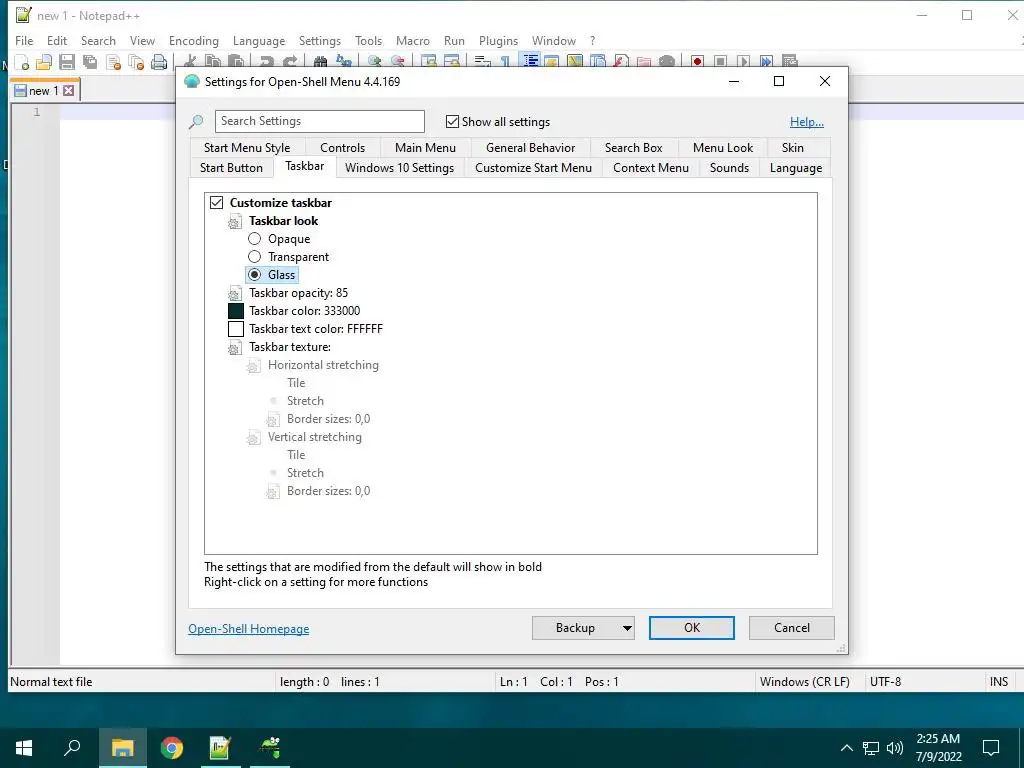Viewport: 1024px width, 768px height.
Task: Open File Explorer from the taskbar
Action: 122,747
